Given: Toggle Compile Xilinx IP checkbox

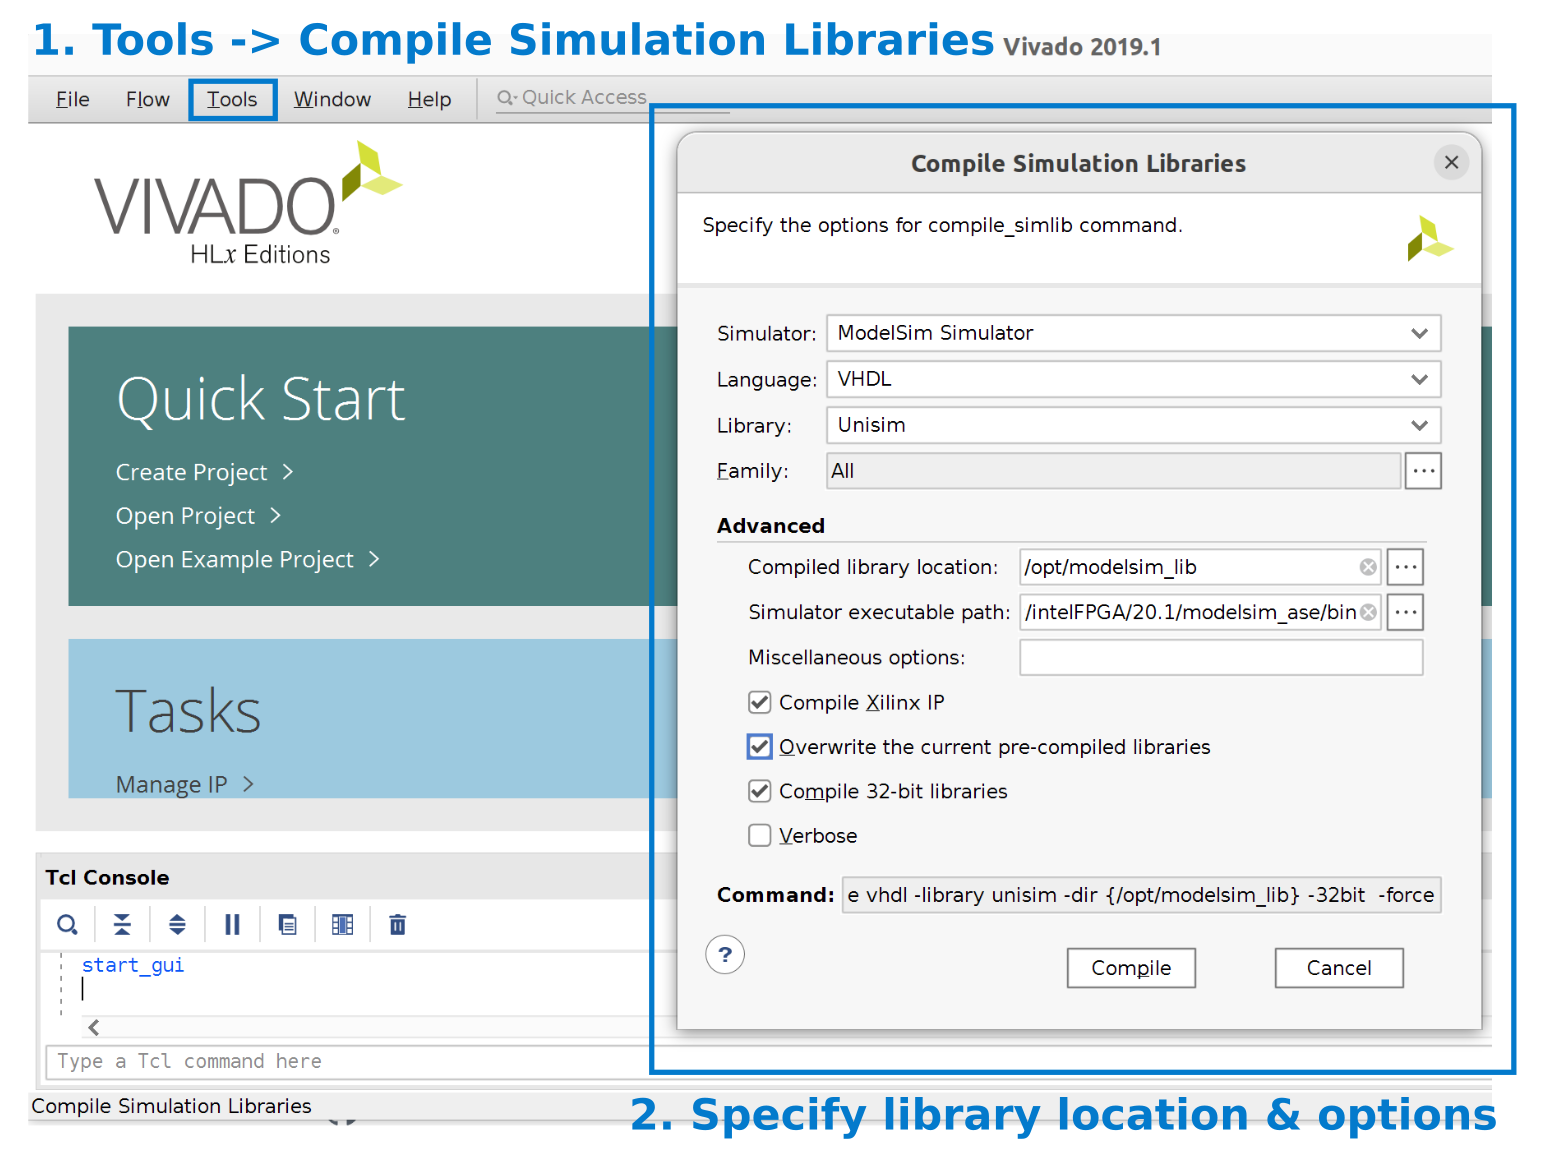Looking at the screenshot, I should coord(760,702).
